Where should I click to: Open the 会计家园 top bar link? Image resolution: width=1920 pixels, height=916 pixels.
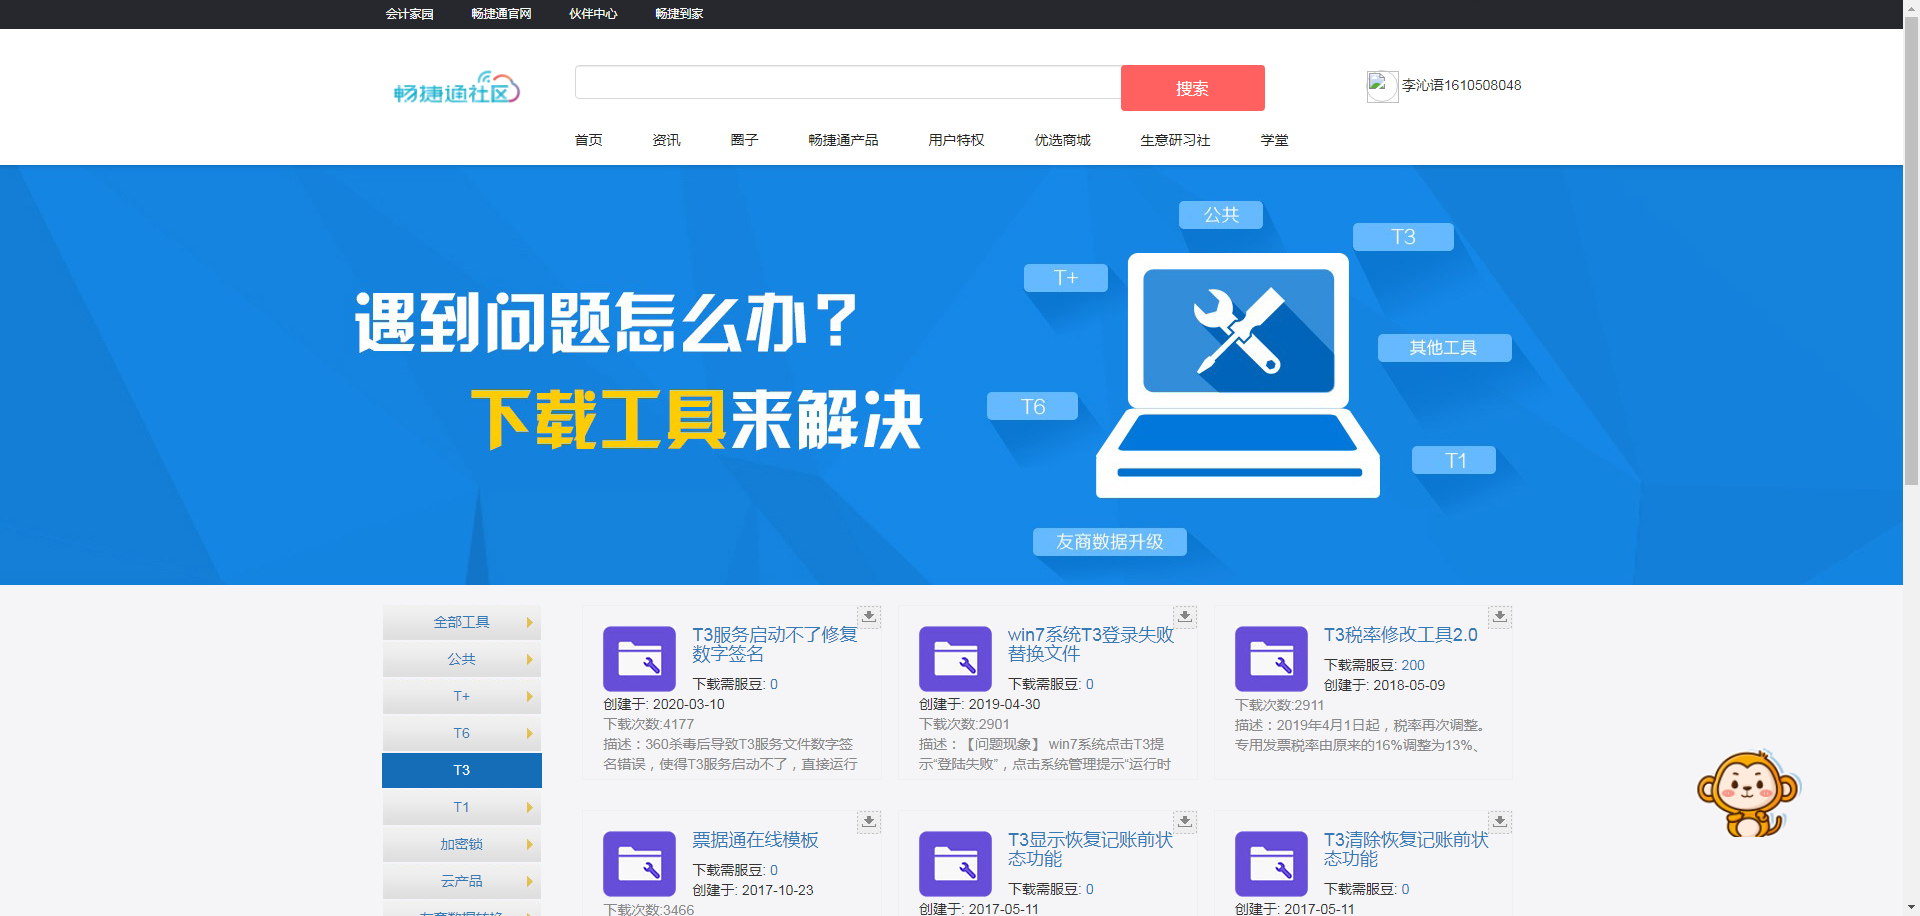(410, 14)
